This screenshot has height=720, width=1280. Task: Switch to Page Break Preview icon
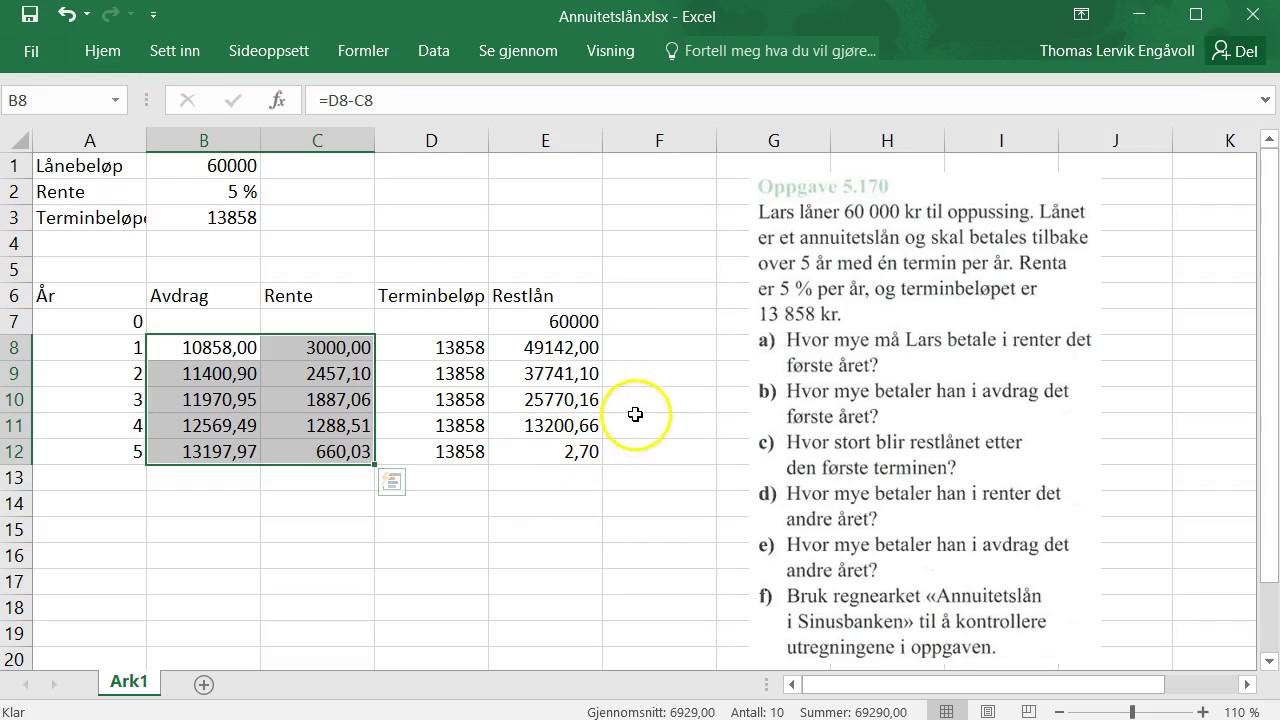[x=1031, y=712]
